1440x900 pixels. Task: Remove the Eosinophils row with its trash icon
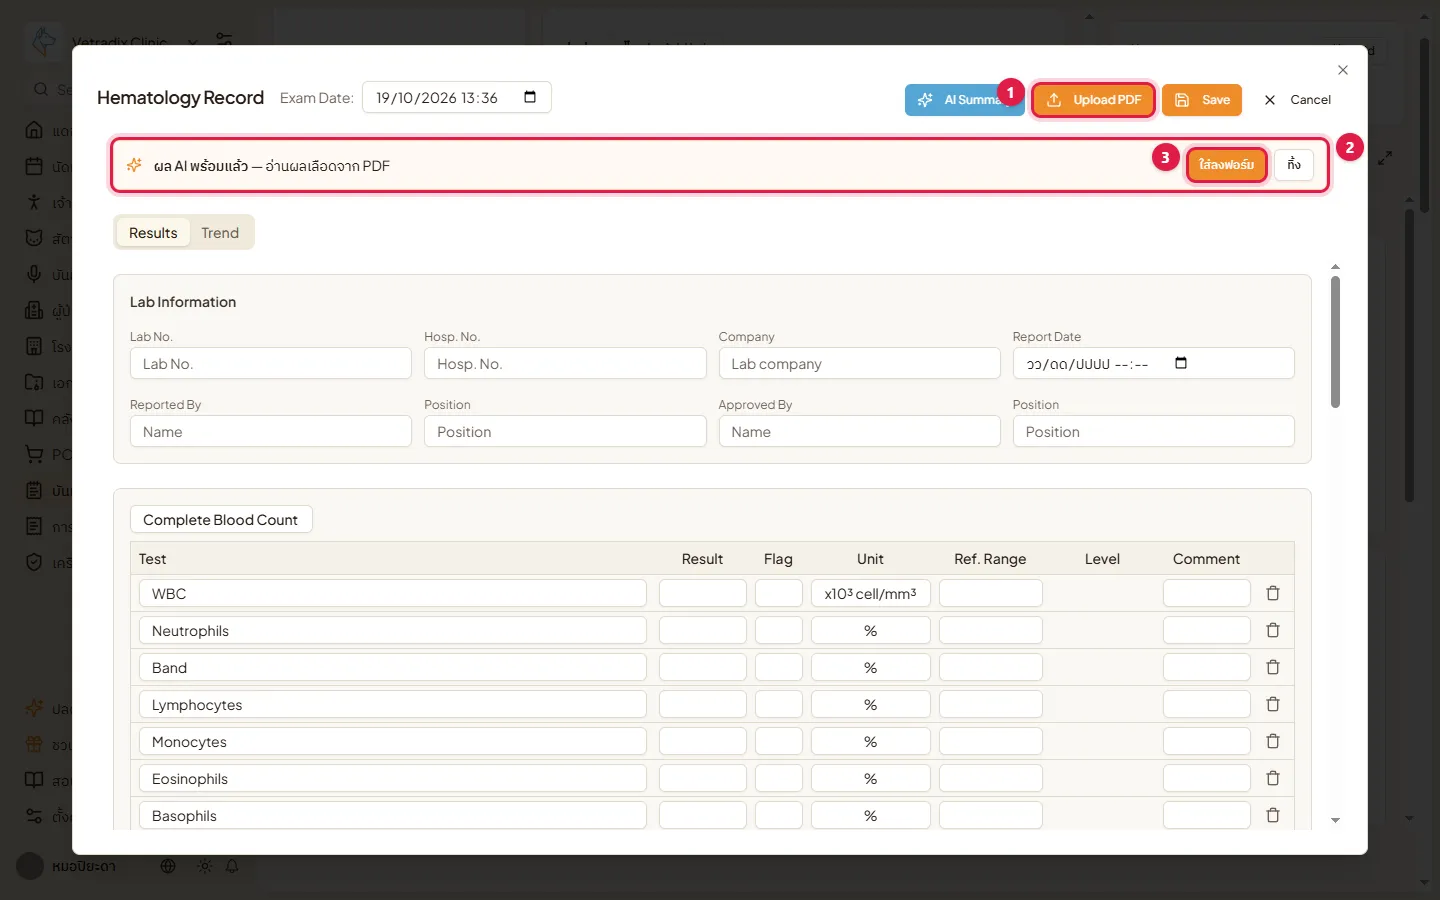pyautogui.click(x=1273, y=778)
